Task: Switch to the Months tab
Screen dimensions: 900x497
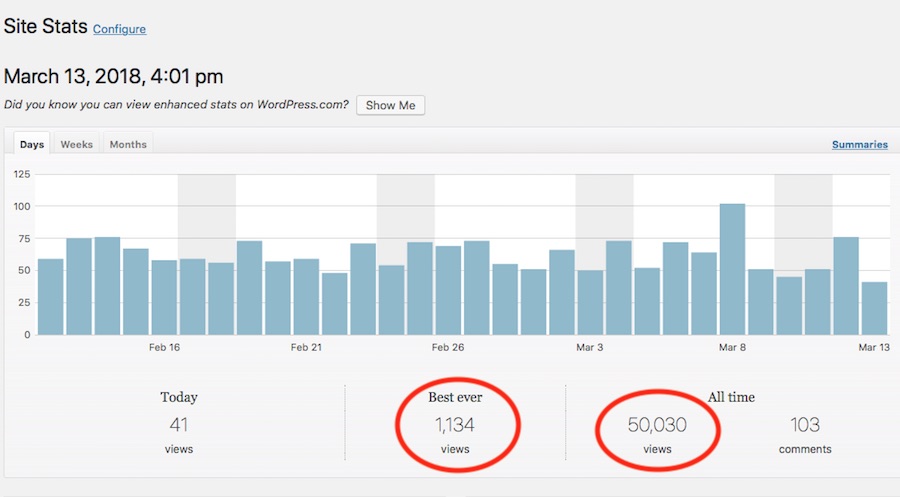Action: [128, 144]
